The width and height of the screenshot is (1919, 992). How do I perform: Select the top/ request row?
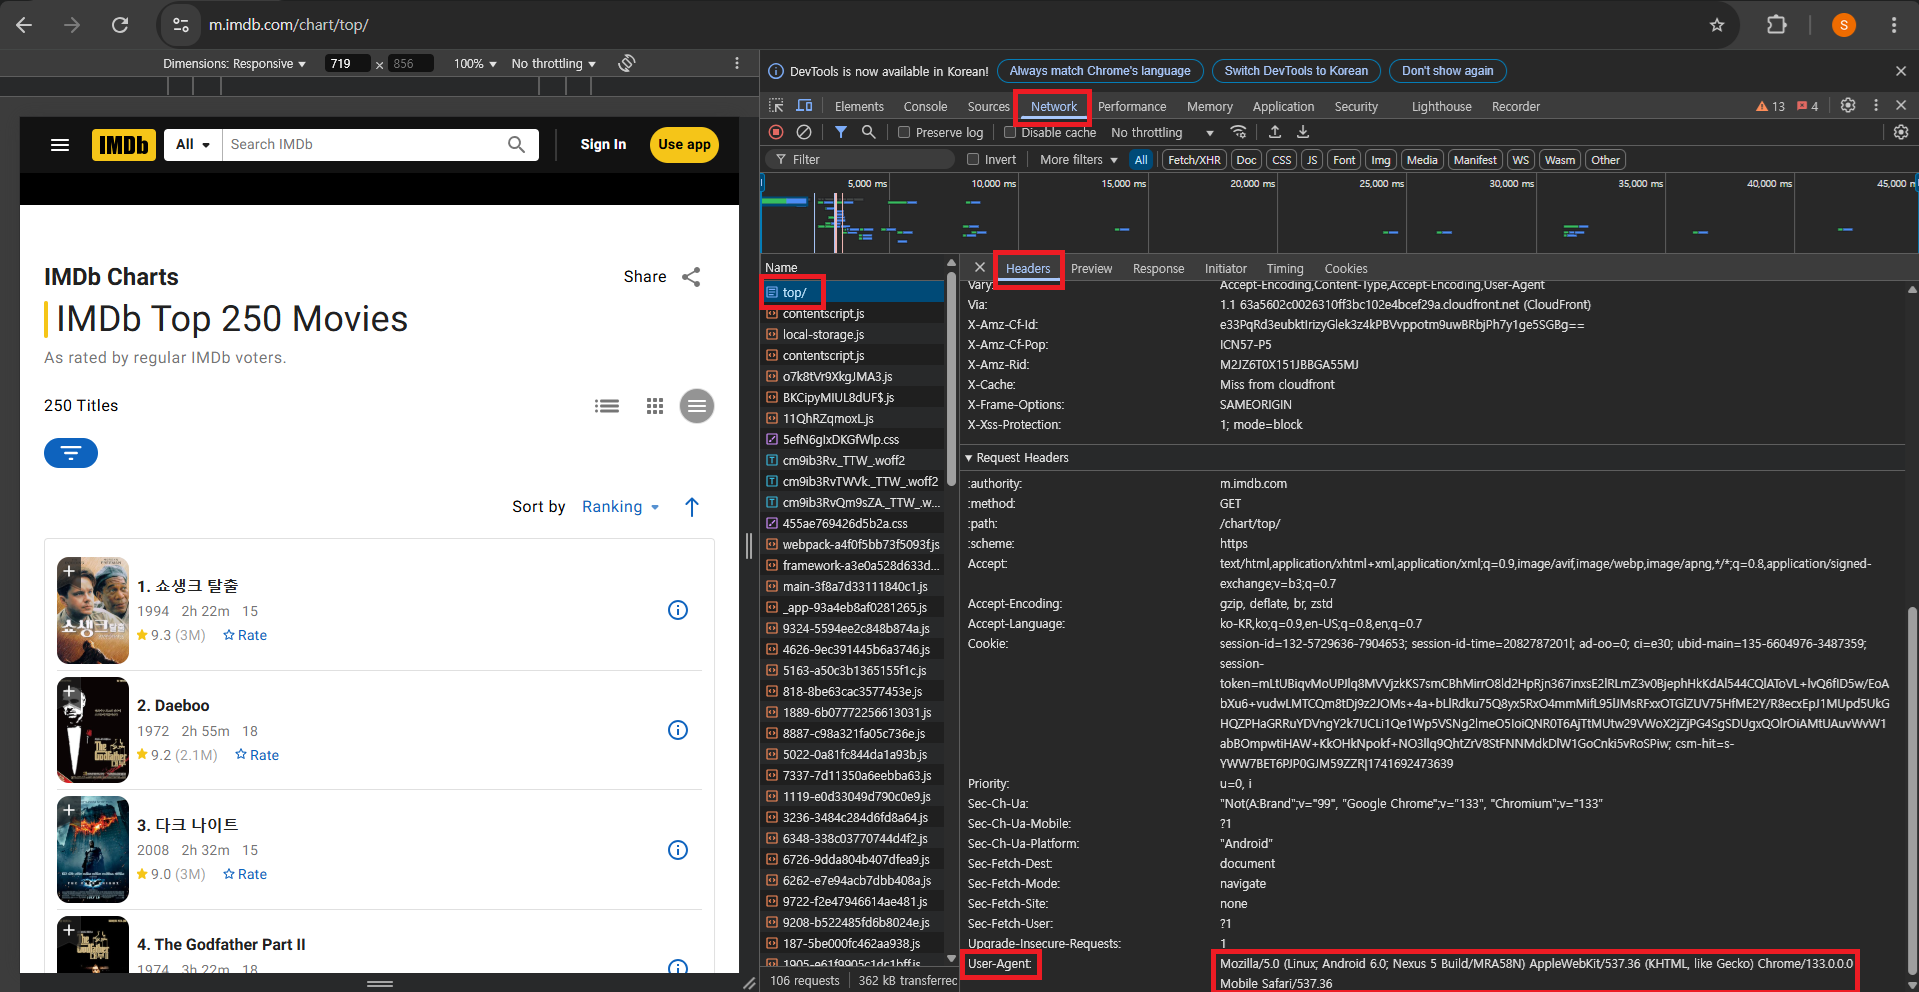853,292
